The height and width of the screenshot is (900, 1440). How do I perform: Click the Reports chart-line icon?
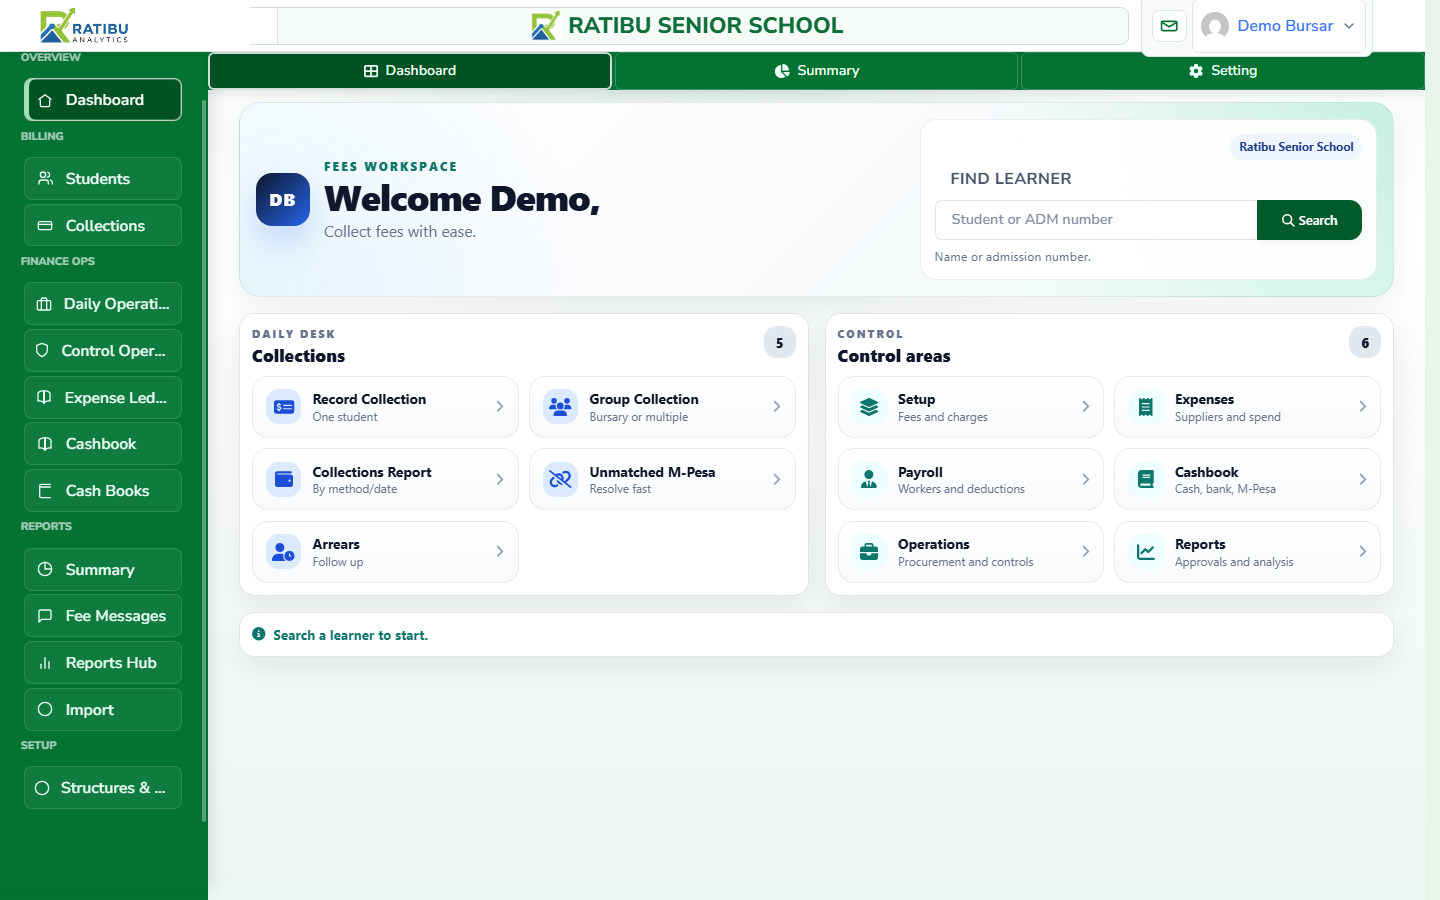(x=1146, y=552)
